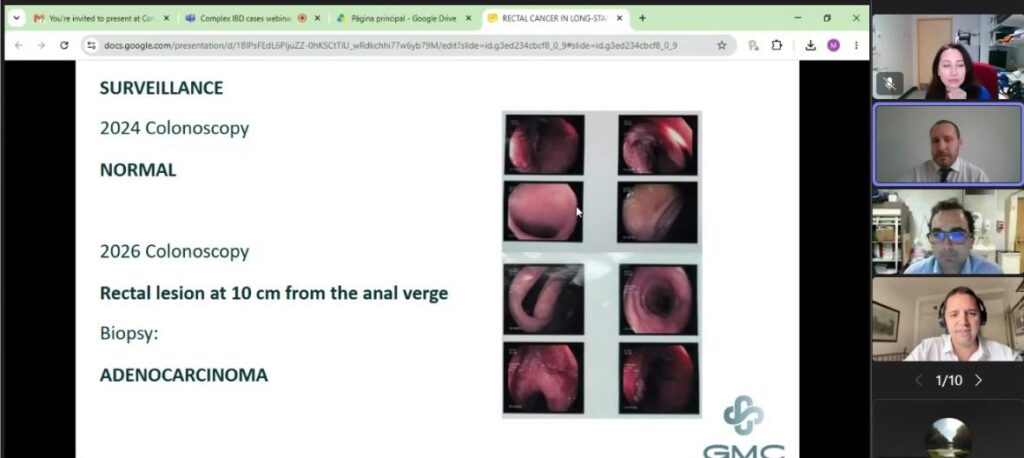
Task: Open the tab search dropdown in browser
Action: (x=16, y=18)
